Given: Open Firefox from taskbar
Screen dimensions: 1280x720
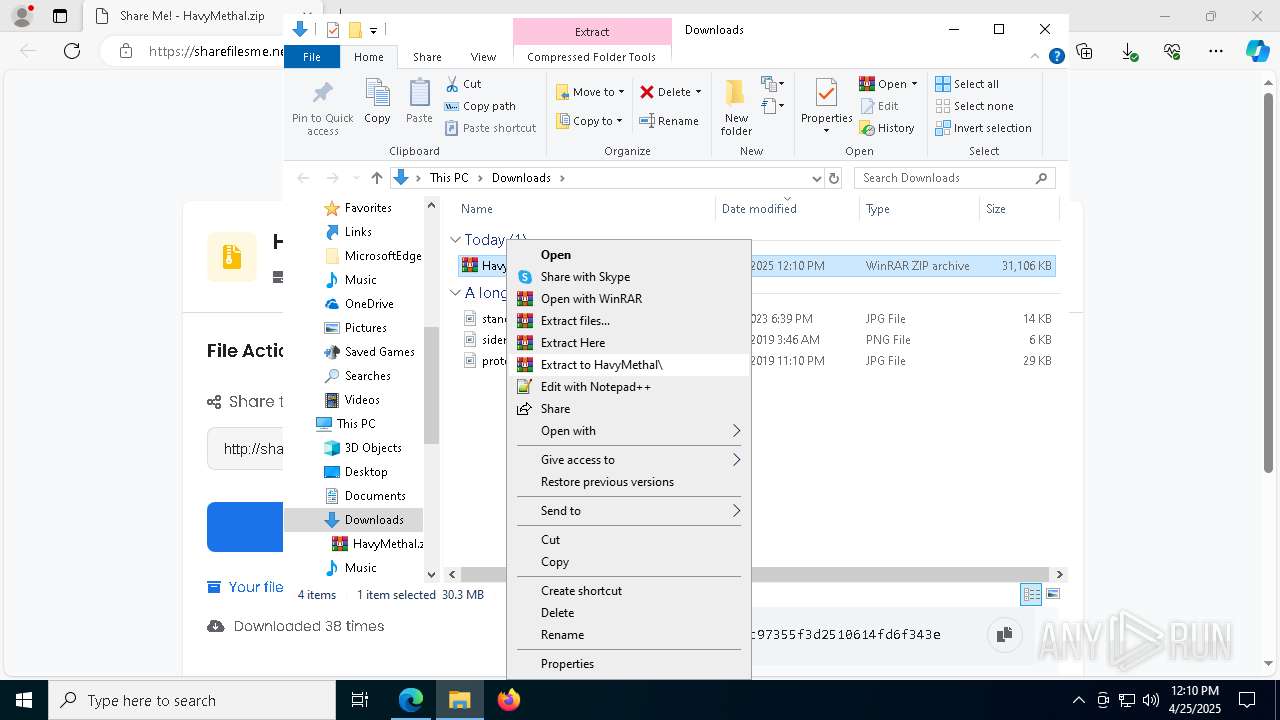Looking at the screenshot, I should 508,700.
